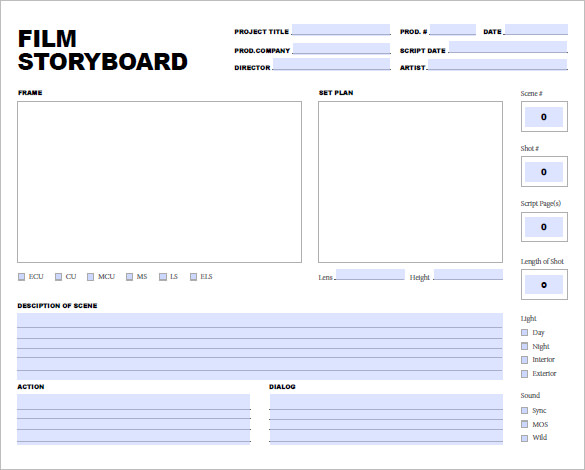Select the MCU checkbox
This screenshot has width=585, height=470.
[x=90, y=277]
